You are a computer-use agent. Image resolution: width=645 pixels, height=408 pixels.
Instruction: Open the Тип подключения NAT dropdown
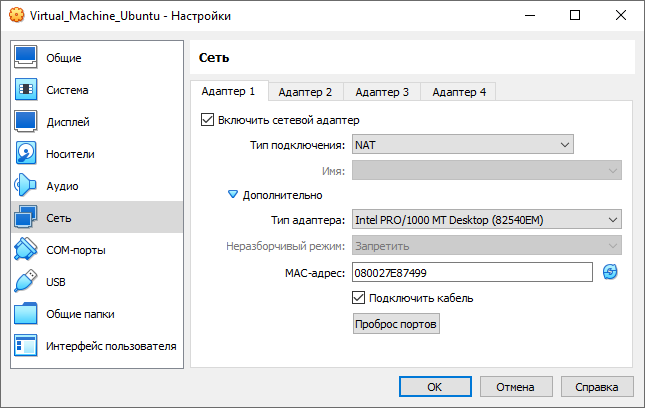coord(461,145)
